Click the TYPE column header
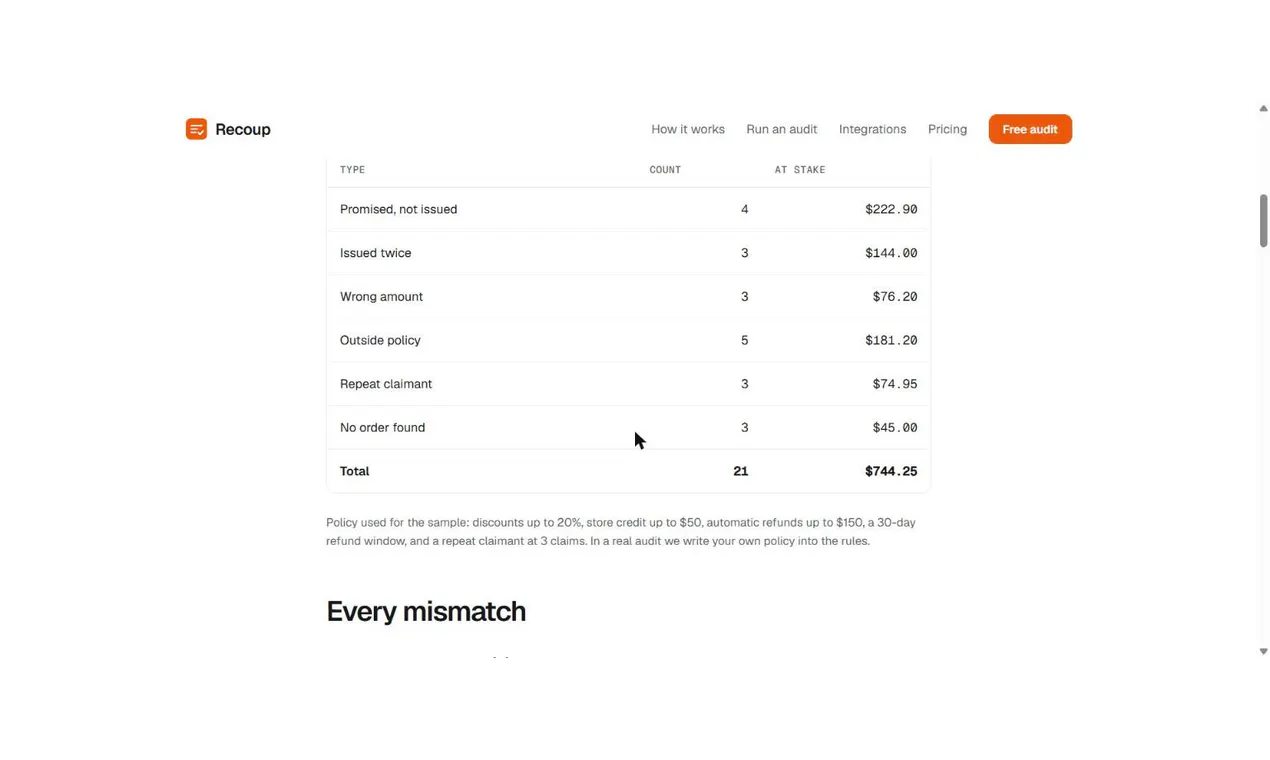 point(352,170)
